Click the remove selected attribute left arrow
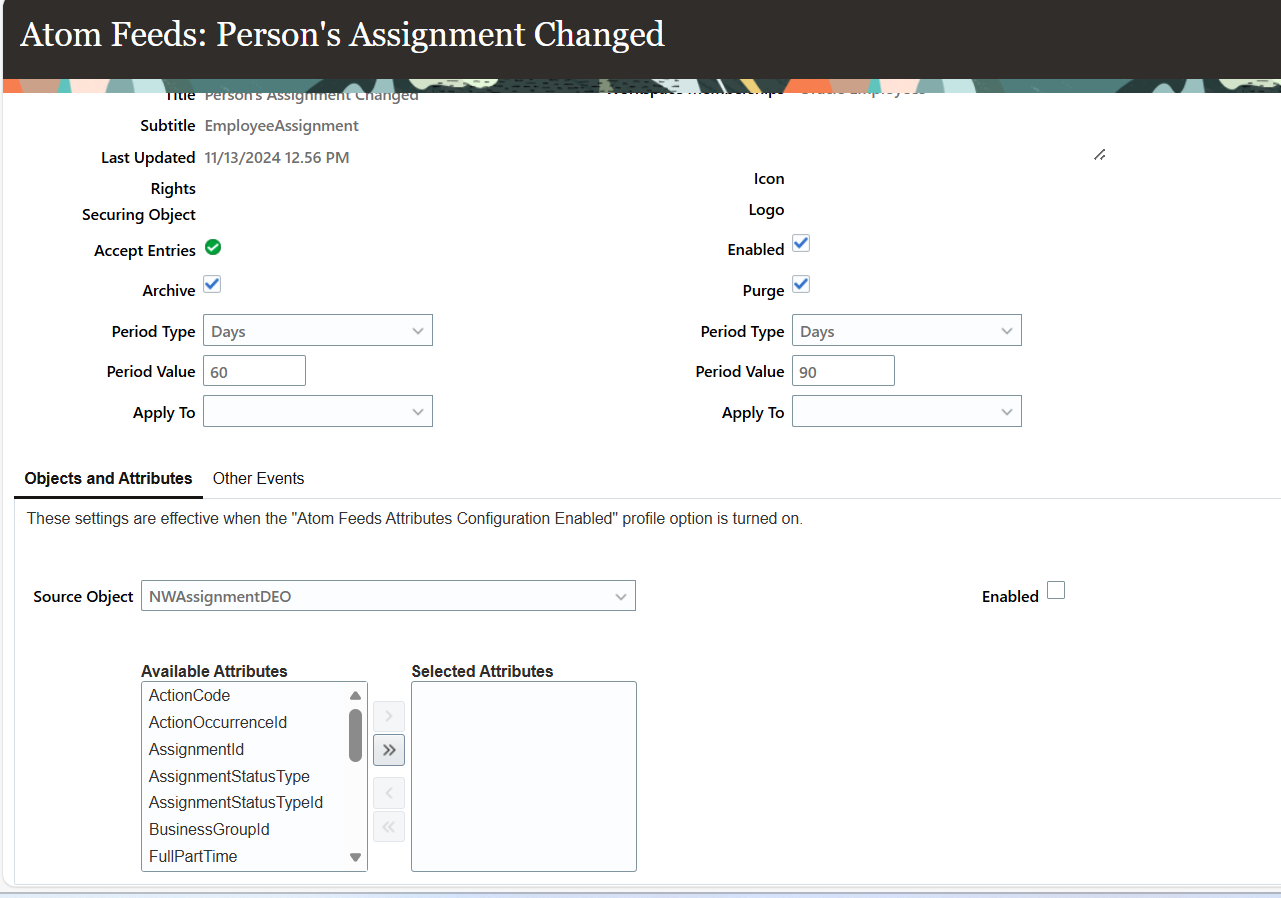The image size is (1281, 898). point(389,794)
